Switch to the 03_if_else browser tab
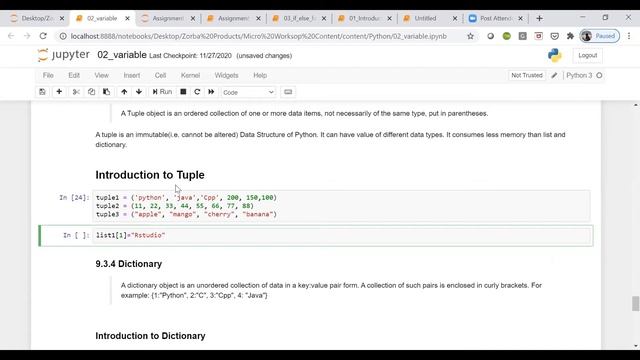The image size is (640, 360). click(x=300, y=18)
